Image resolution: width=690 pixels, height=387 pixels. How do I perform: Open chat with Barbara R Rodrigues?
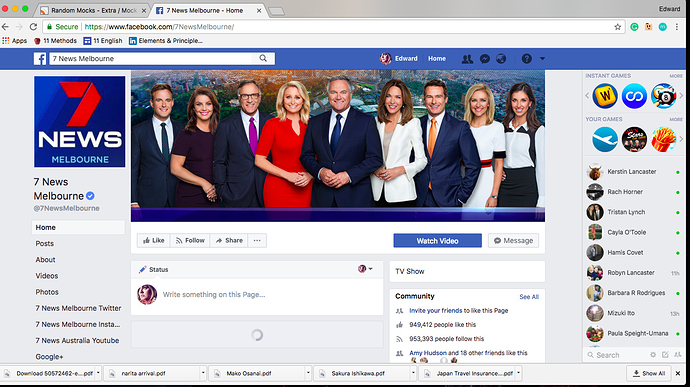(x=634, y=293)
